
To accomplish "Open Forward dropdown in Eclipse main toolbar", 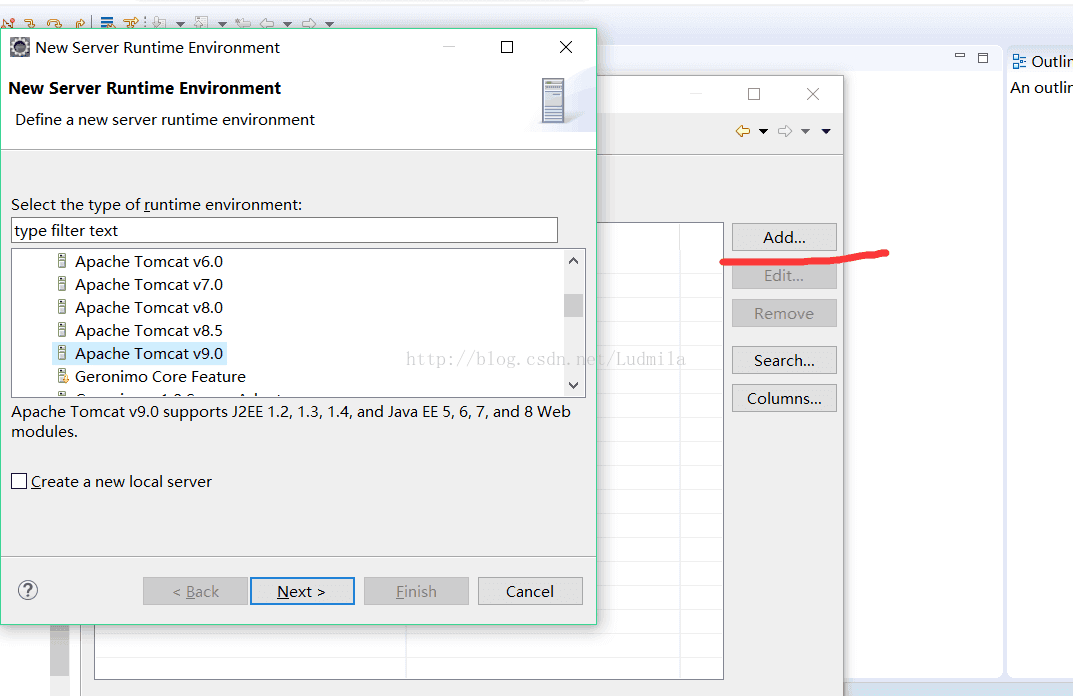I will coord(329,24).
